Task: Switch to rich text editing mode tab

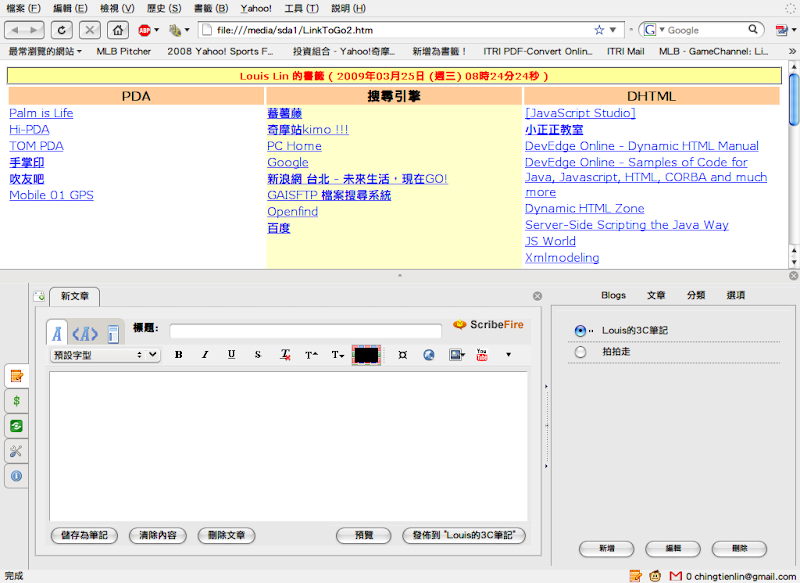Action: coord(57,334)
